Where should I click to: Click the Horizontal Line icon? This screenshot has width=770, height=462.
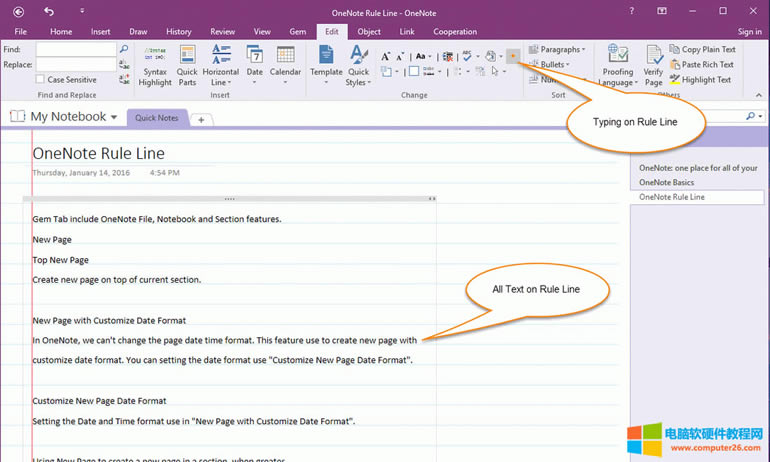221,58
